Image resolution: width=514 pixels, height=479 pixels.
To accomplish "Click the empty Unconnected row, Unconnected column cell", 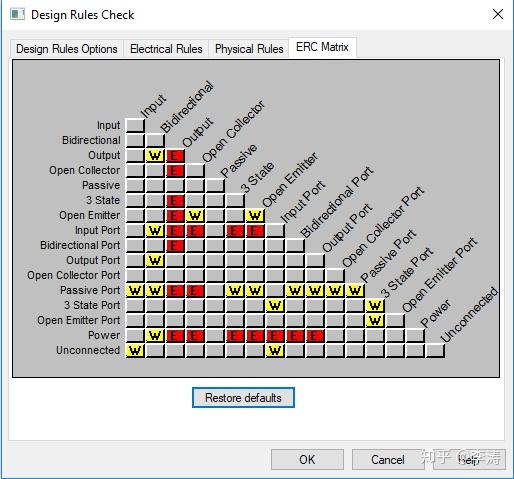I will [x=435, y=351].
